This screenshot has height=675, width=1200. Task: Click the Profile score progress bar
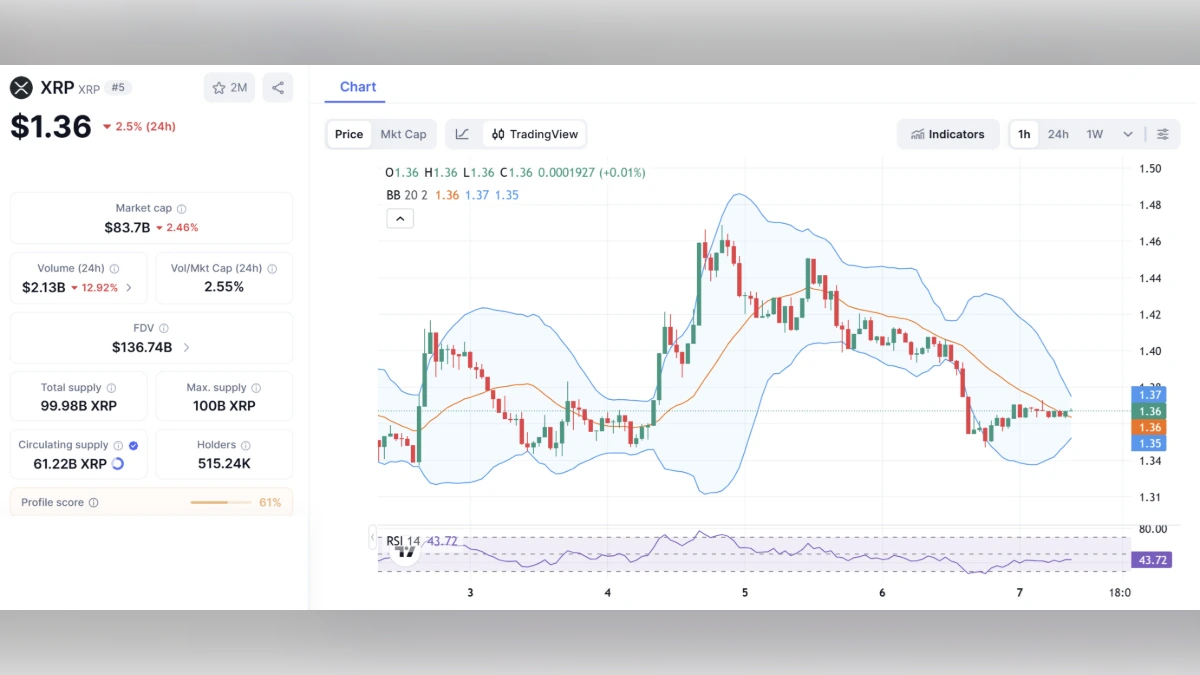pyautogui.click(x=220, y=502)
